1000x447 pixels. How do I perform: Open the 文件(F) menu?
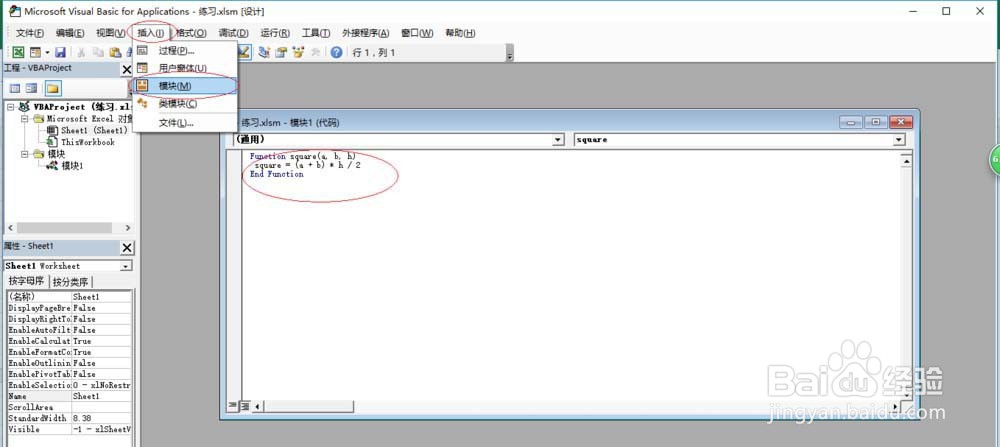click(x=30, y=33)
